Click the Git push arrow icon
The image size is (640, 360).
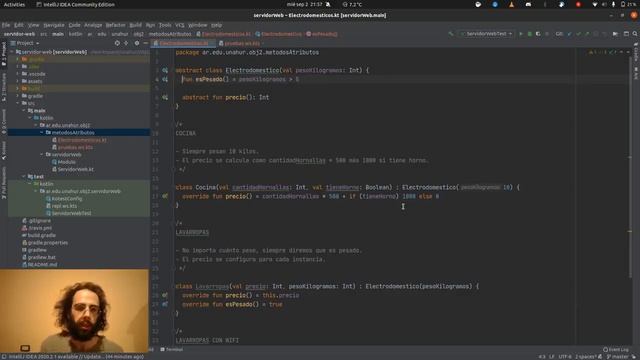pyautogui.click(x=587, y=34)
